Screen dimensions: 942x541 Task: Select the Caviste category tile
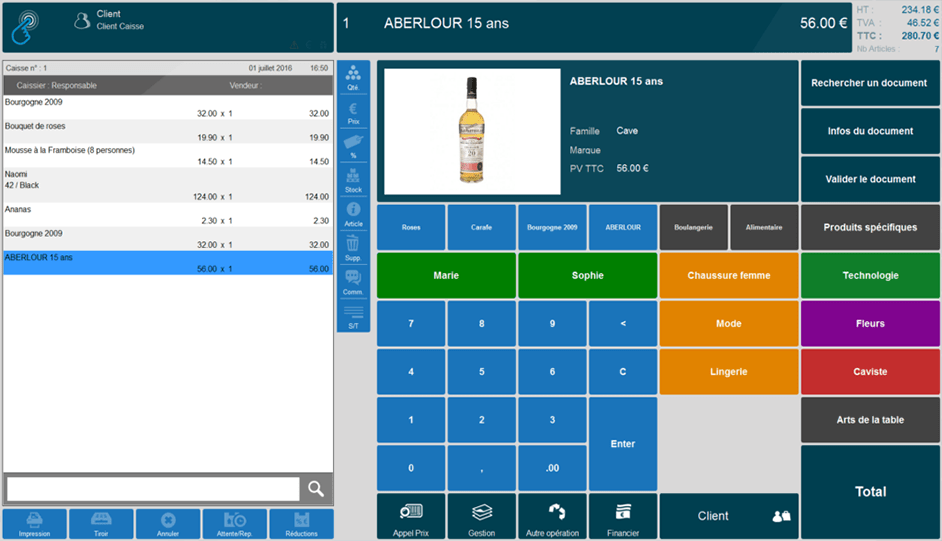click(x=870, y=372)
